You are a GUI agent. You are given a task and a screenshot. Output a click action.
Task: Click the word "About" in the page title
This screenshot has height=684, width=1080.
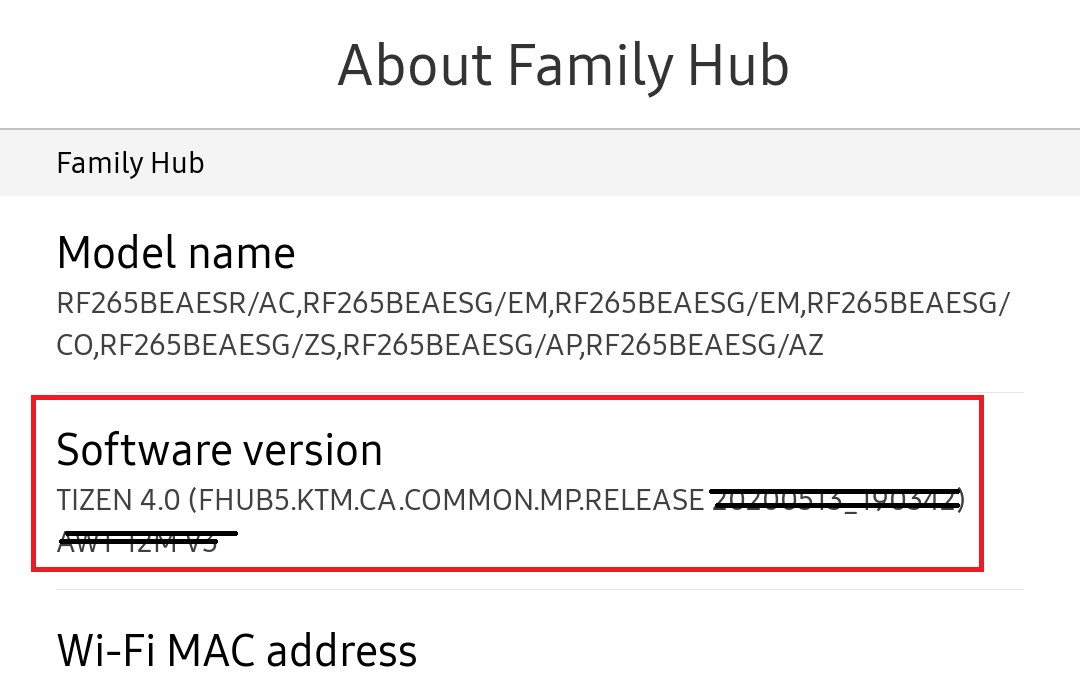coord(415,65)
